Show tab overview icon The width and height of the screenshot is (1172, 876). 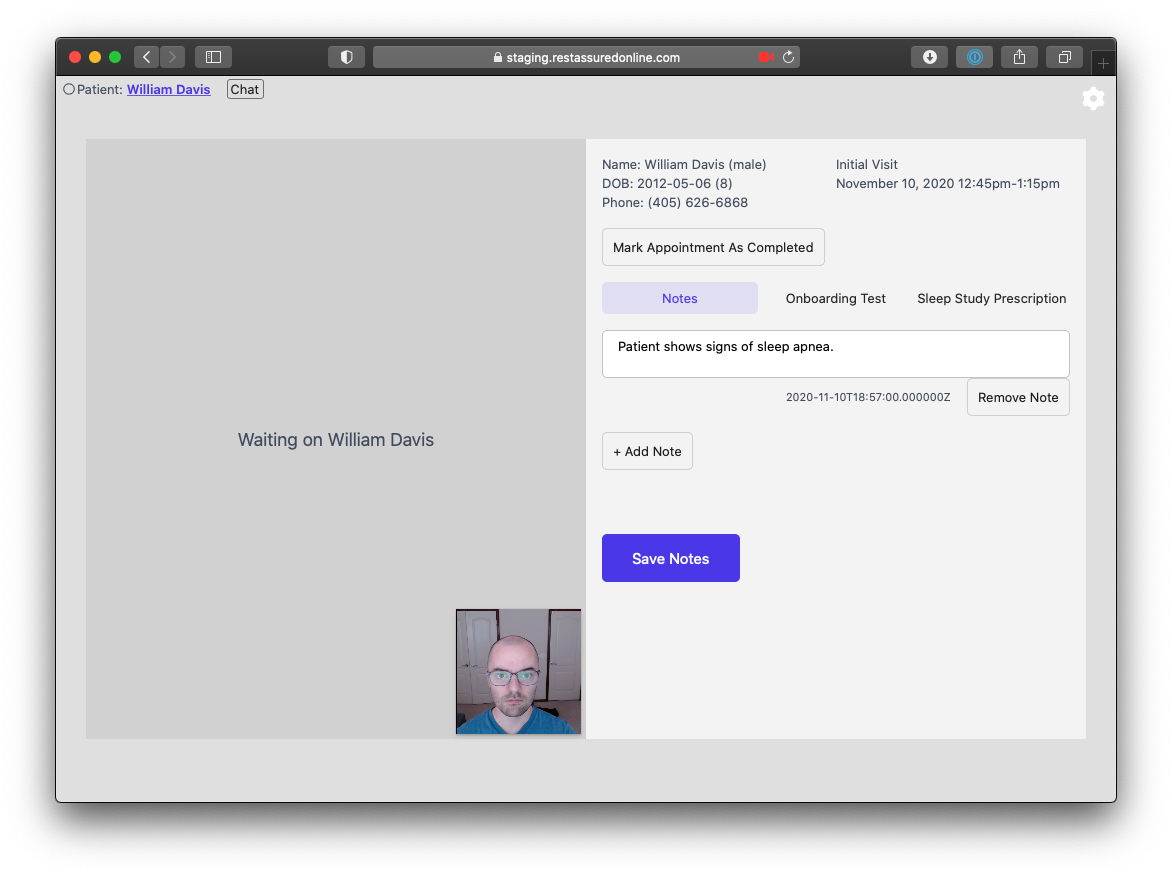click(1064, 57)
